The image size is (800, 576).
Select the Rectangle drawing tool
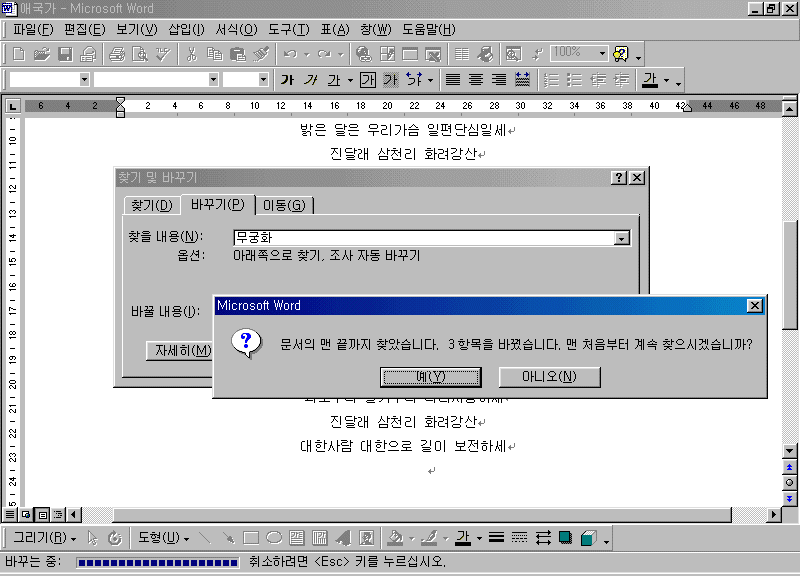251,538
